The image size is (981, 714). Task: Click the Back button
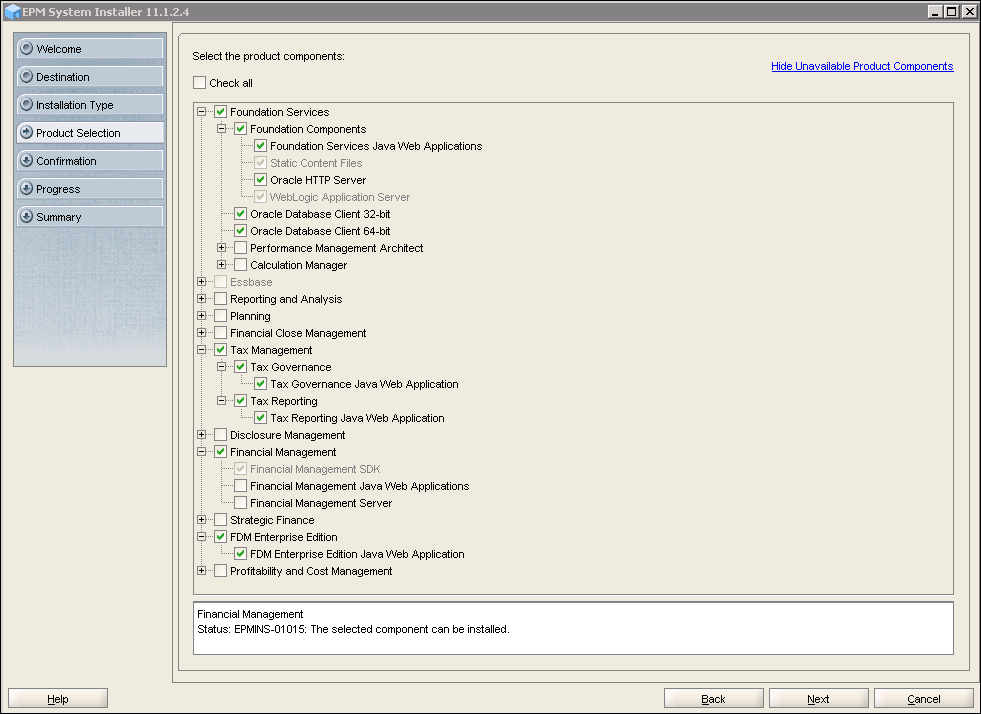(x=713, y=698)
